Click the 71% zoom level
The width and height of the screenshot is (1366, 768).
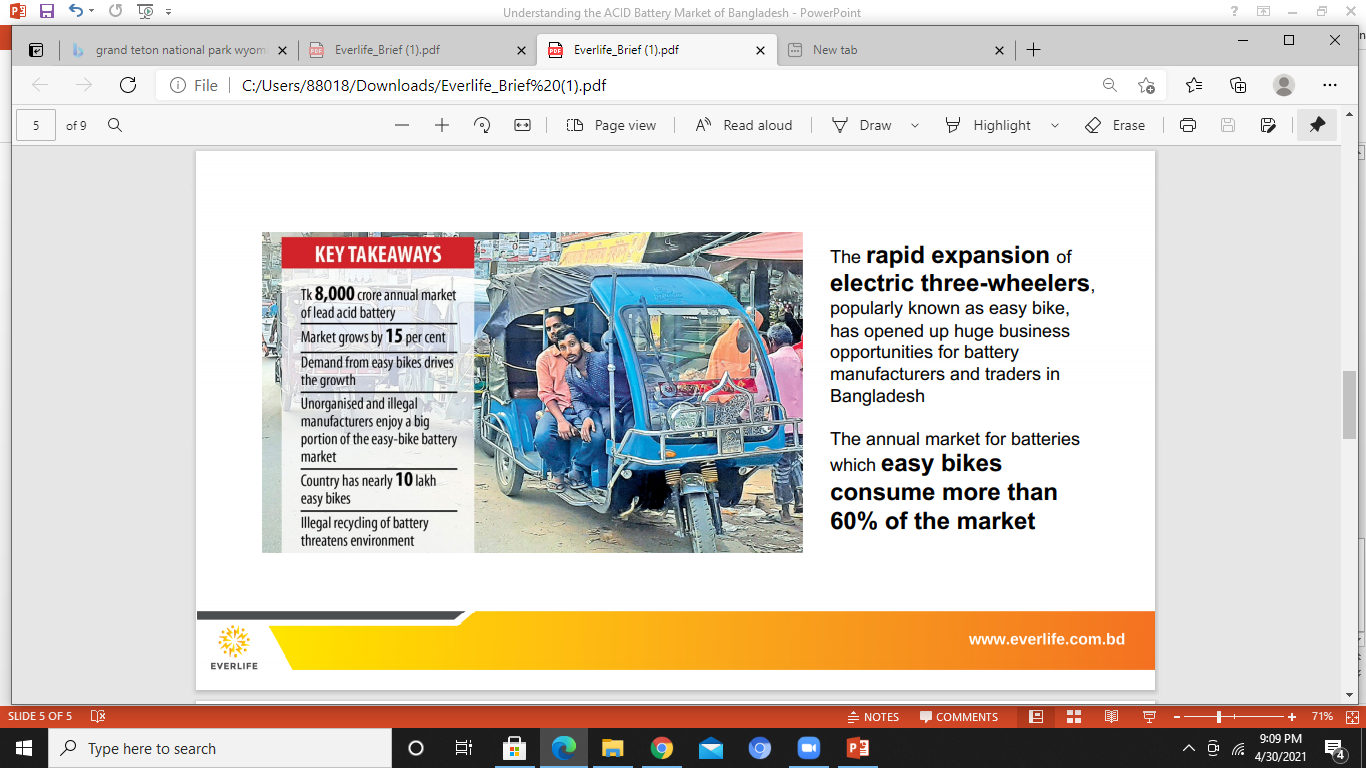(1322, 716)
